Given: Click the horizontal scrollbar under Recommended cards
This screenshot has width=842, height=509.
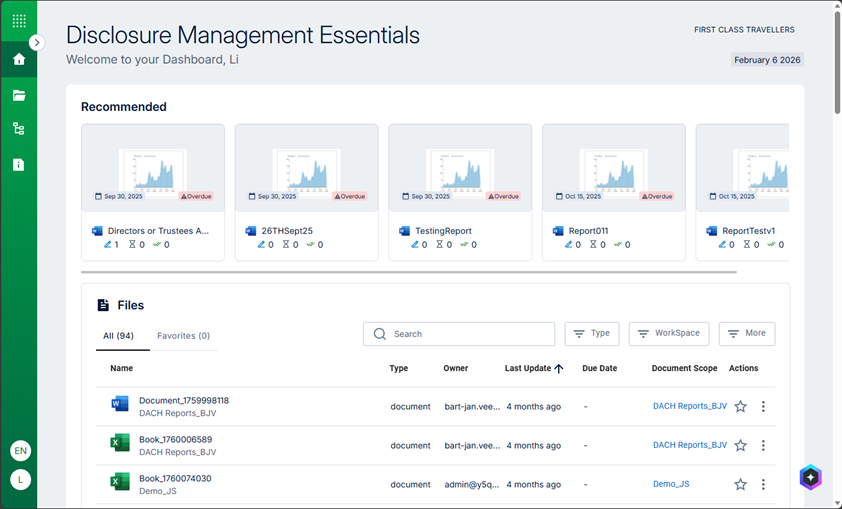Looking at the screenshot, I should pyautogui.click(x=409, y=272).
